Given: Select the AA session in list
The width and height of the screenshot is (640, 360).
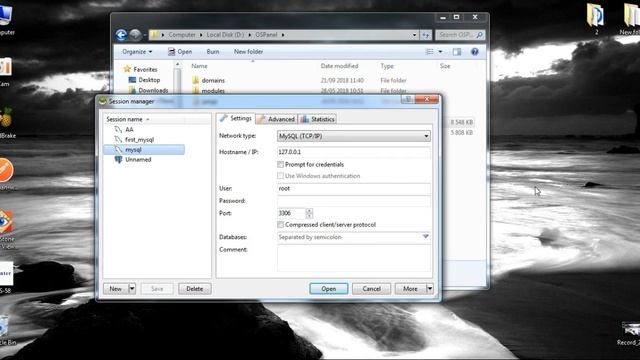Looking at the screenshot, I should pos(129,129).
